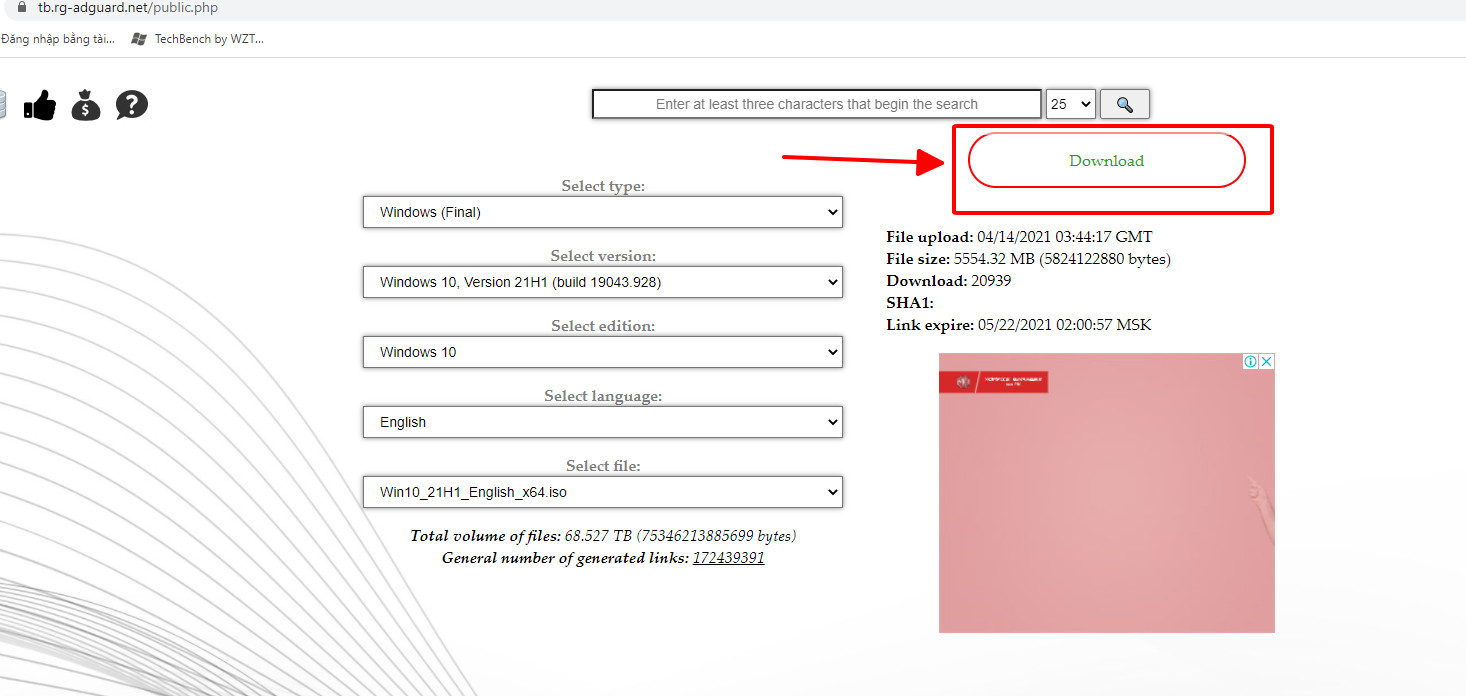Click the money bag donate icon

86,105
